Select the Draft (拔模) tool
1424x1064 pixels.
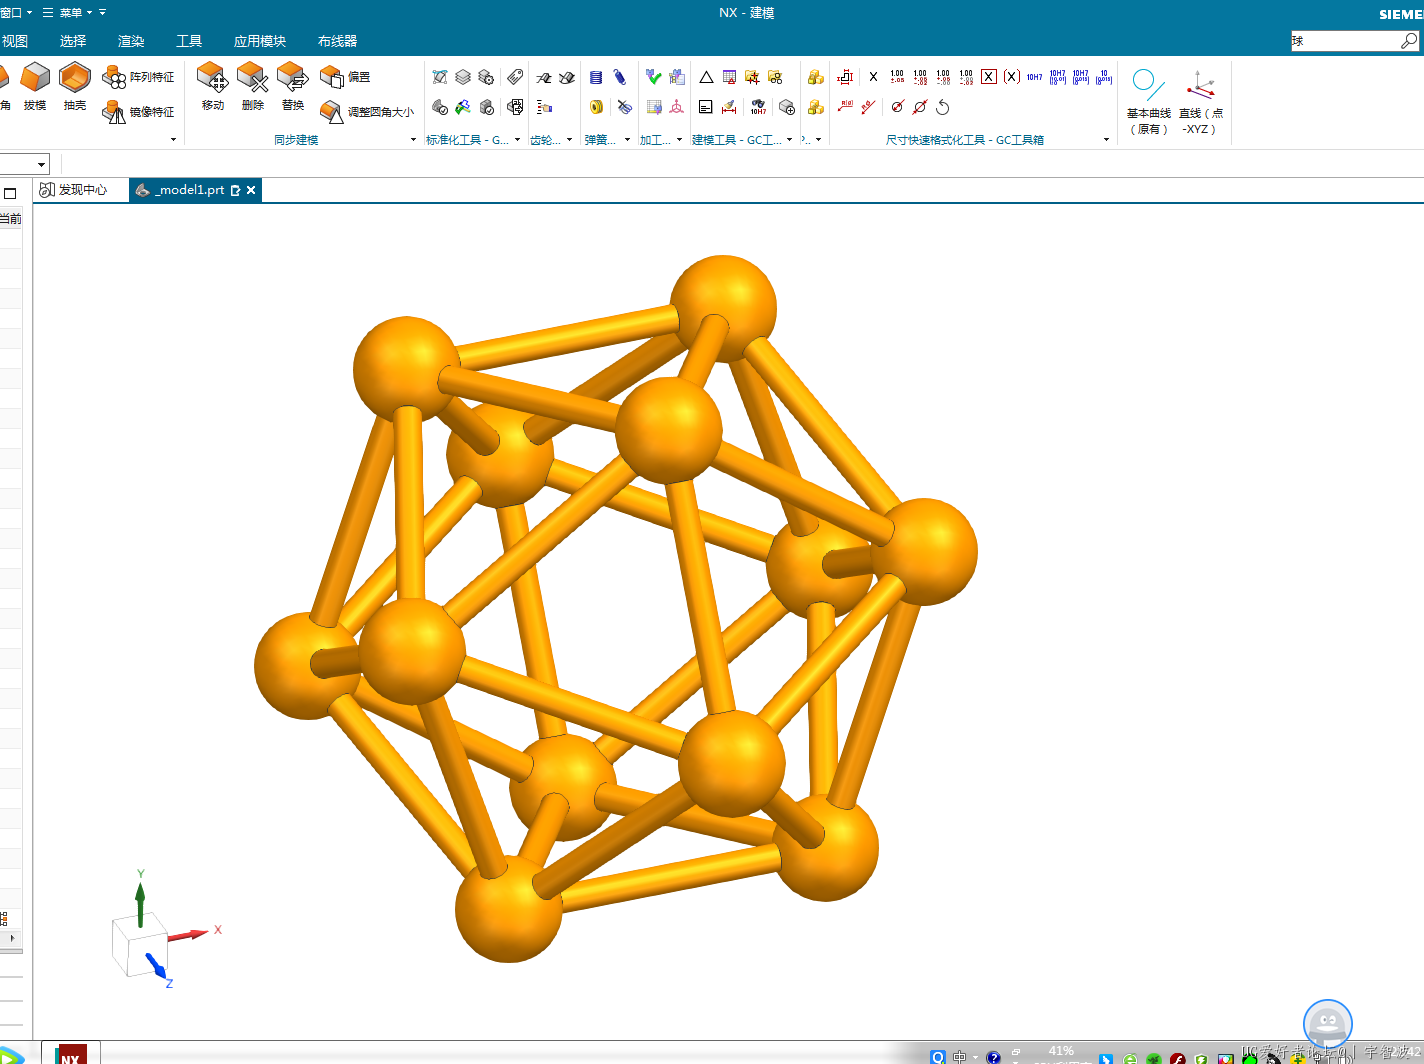coord(35,85)
